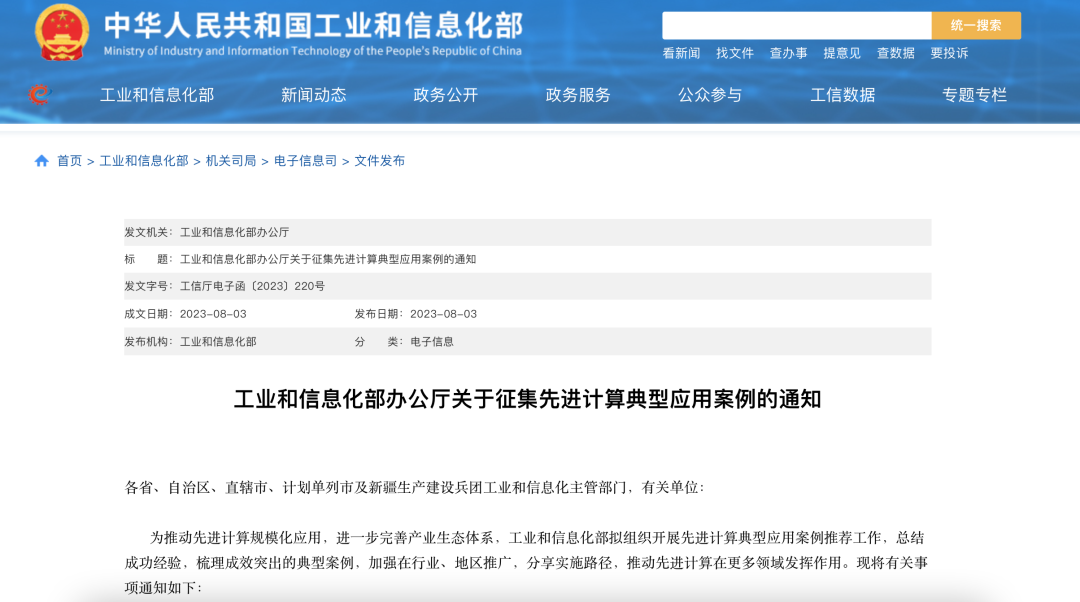Click 机关司局 breadcrumb link

point(231,160)
